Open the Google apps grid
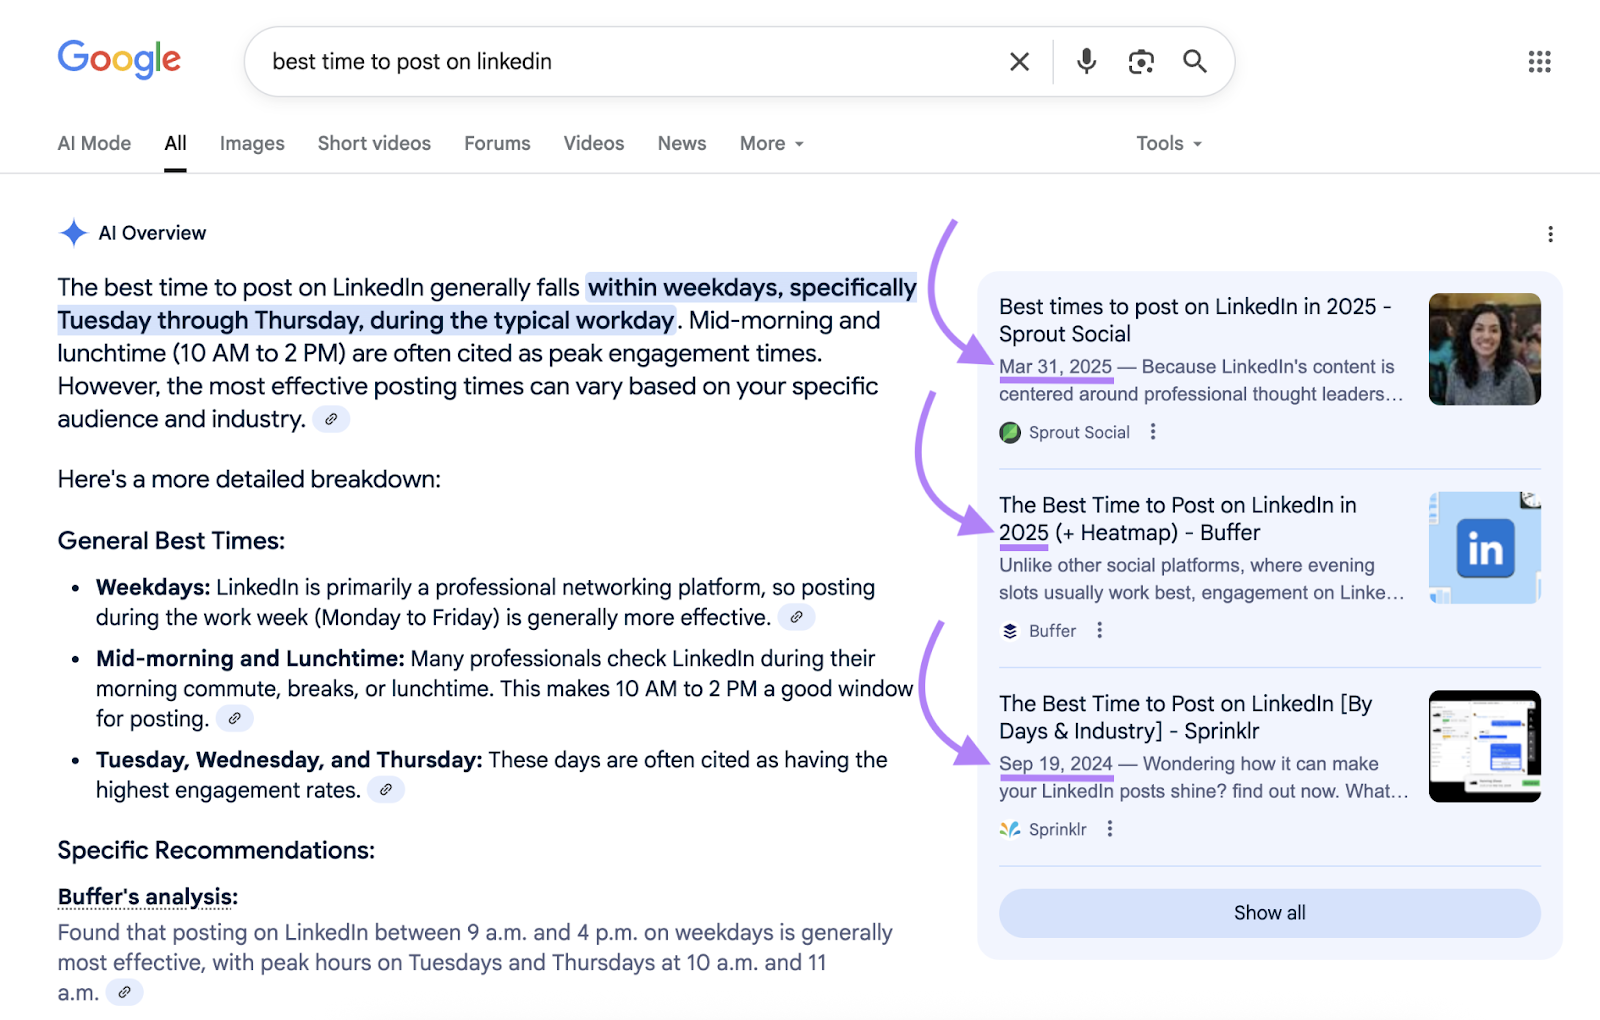Viewport: 1600px width, 1020px height. [x=1538, y=62]
